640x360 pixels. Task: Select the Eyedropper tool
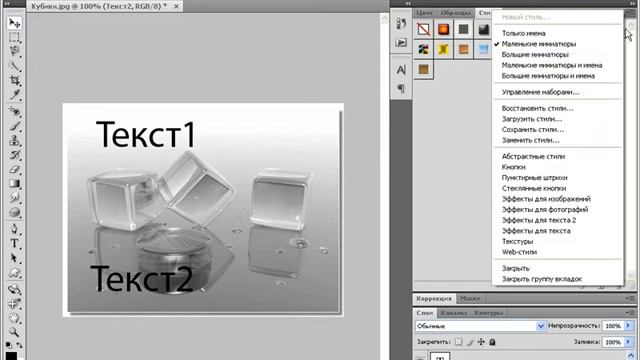pos(14,95)
